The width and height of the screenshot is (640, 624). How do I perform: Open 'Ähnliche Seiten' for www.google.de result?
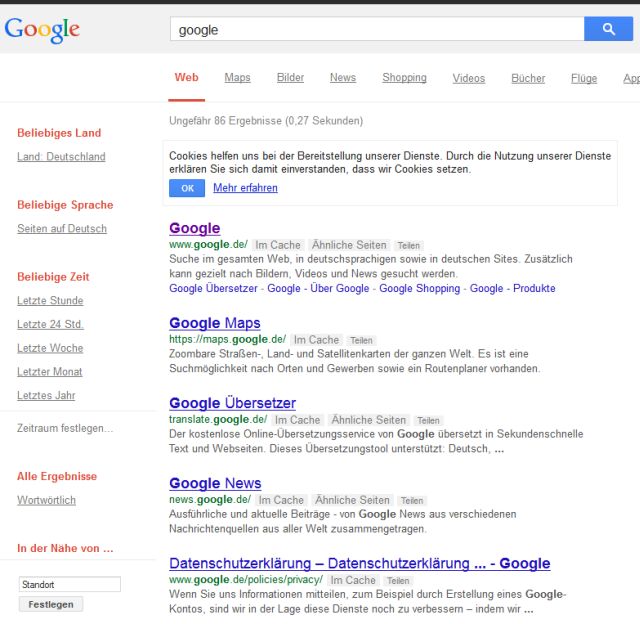tap(349, 245)
